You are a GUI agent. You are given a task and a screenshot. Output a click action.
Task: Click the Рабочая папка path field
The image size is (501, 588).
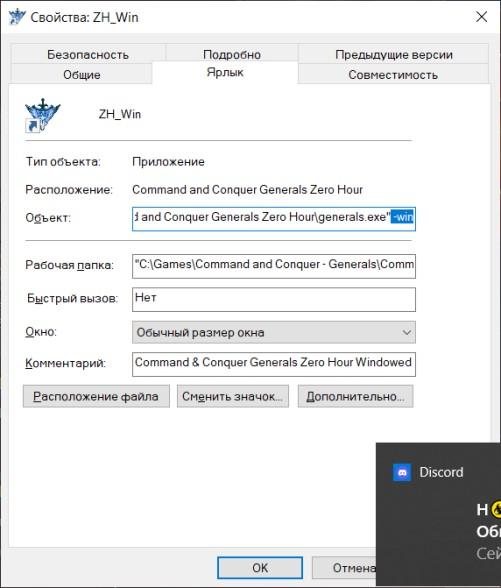tap(274, 266)
